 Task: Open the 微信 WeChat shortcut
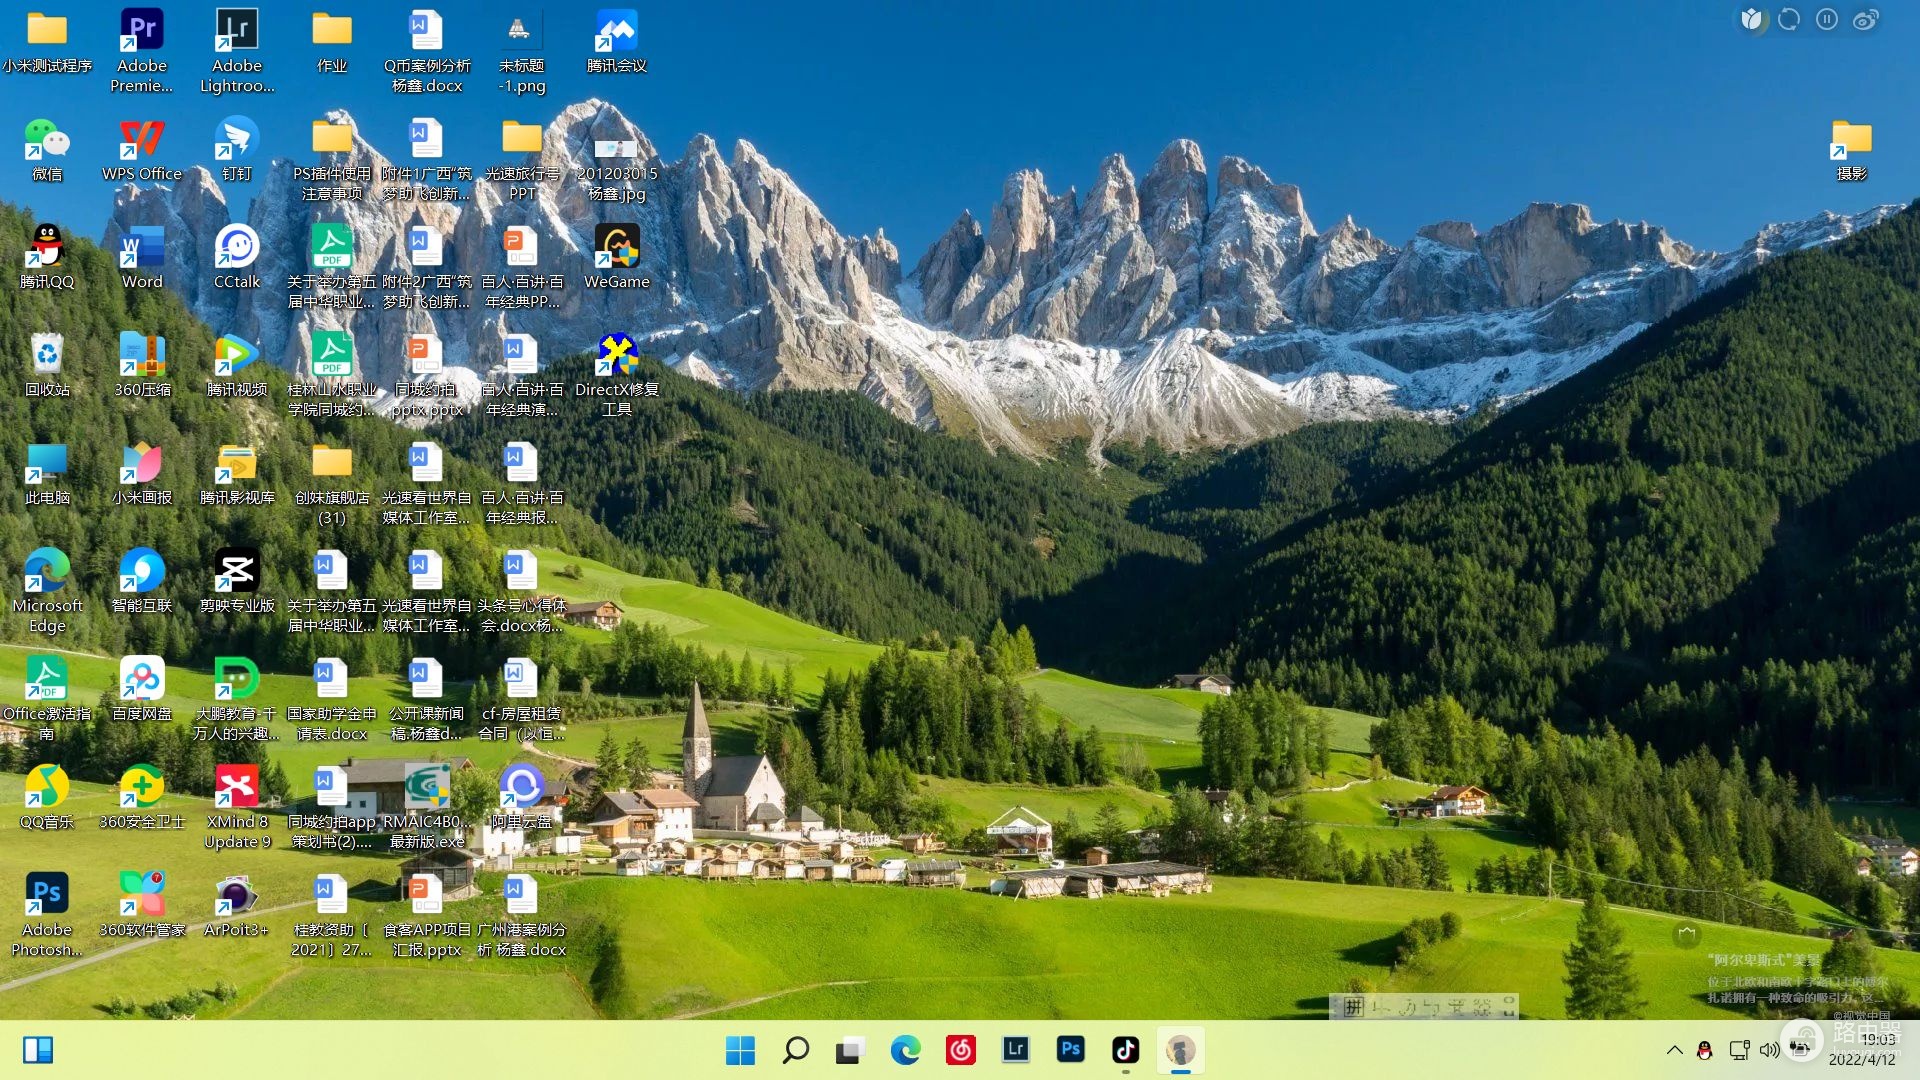pos(47,150)
